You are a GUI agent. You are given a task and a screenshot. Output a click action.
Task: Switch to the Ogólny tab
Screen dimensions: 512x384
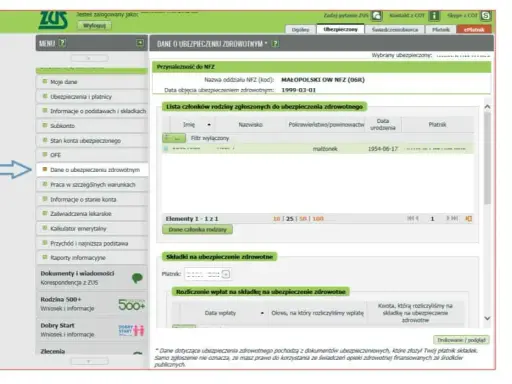tap(300, 30)
